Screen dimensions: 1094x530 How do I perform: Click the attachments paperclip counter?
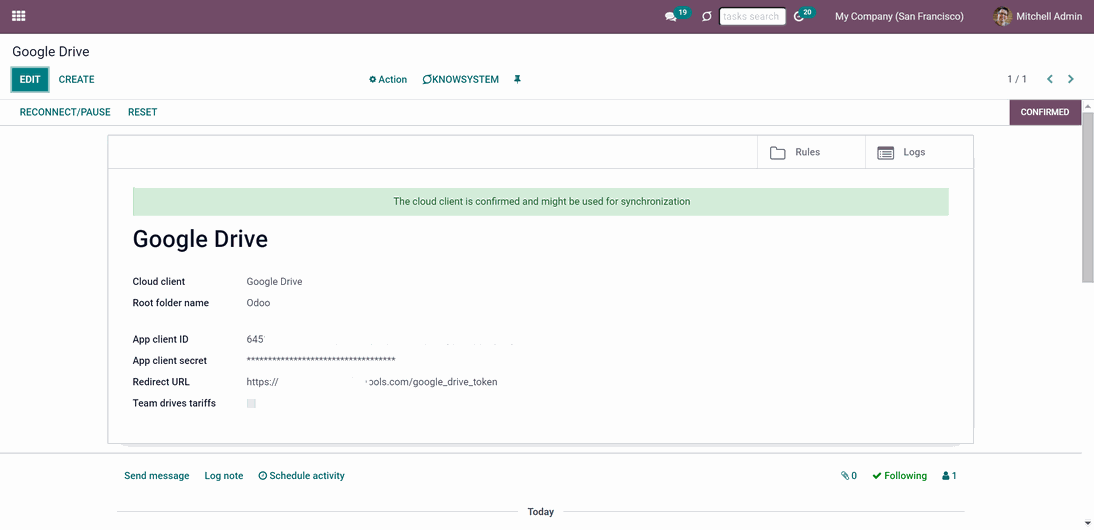pos(849,476)
